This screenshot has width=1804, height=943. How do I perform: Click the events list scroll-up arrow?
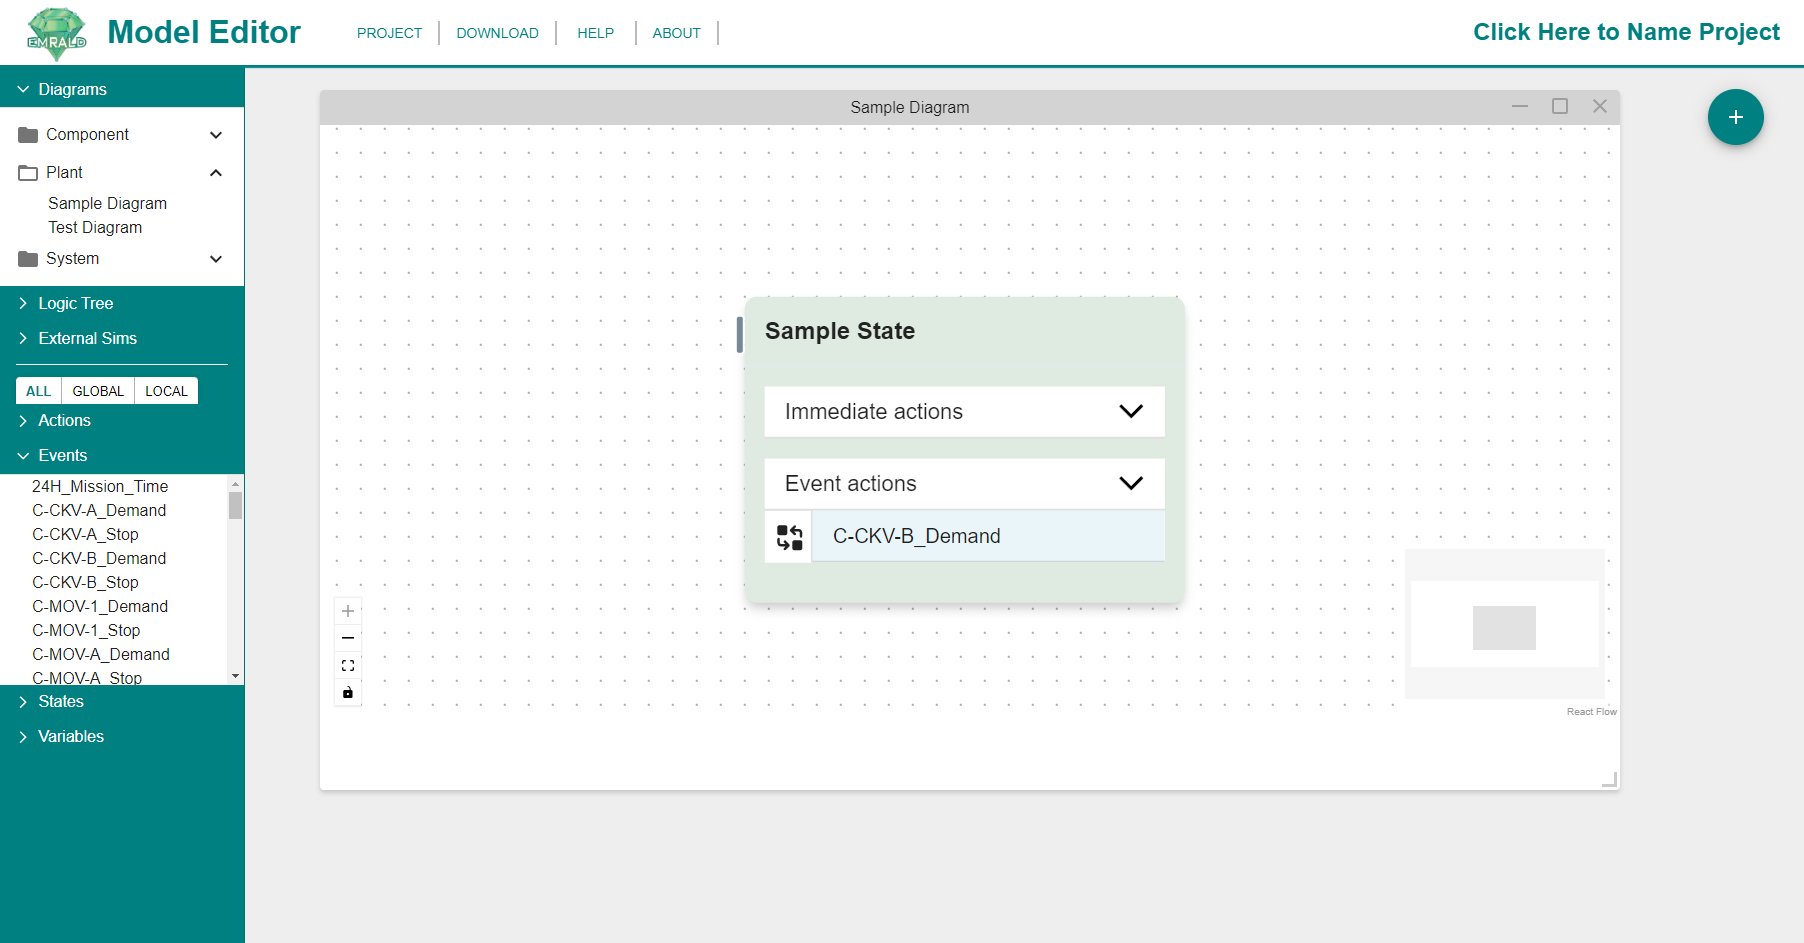[x=236, y=482]
